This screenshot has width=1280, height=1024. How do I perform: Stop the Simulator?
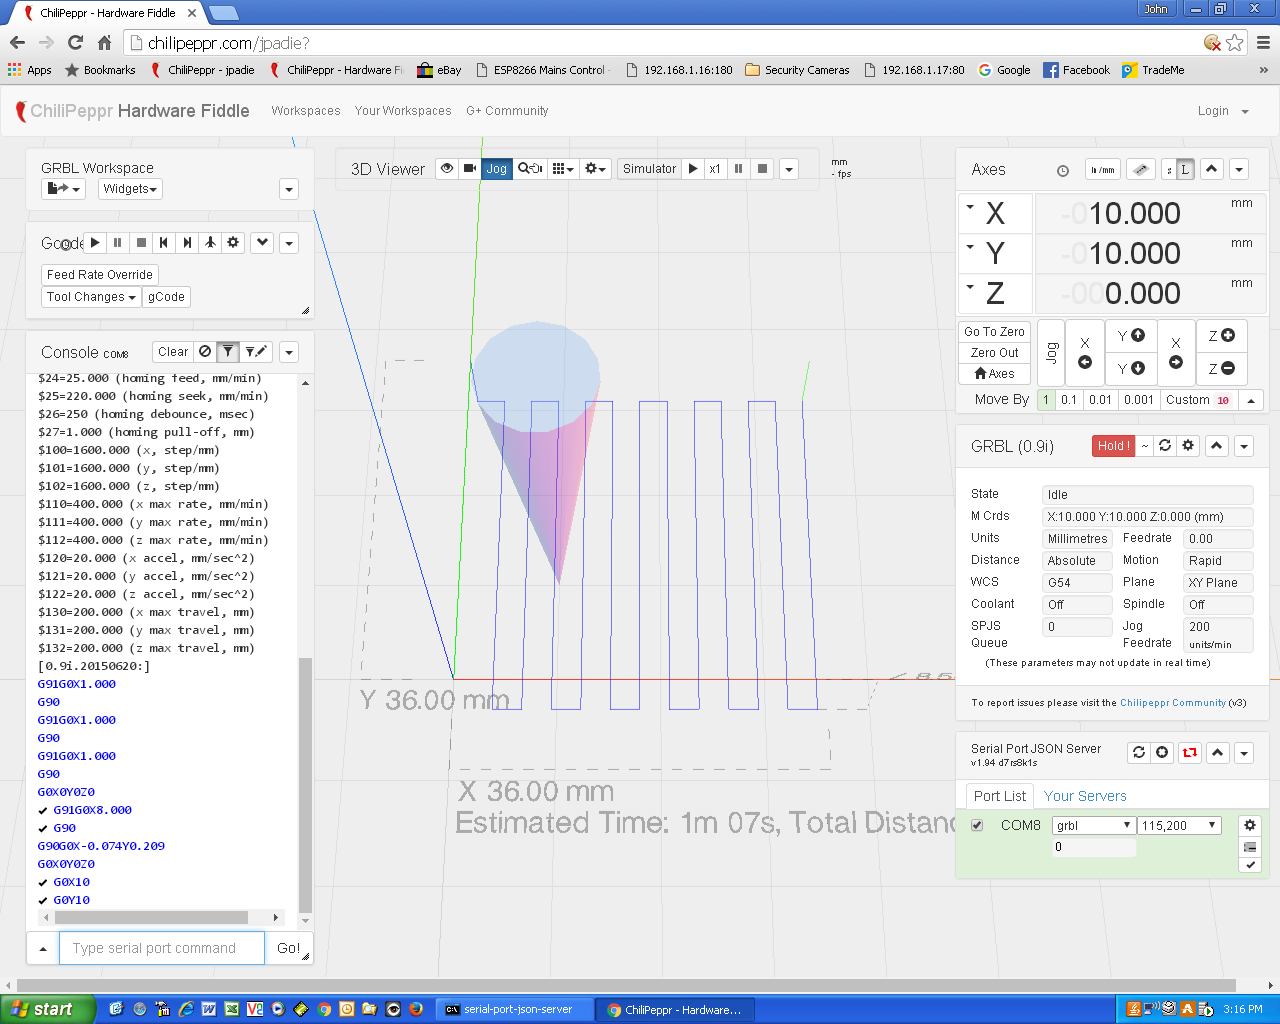coord(762,168)
